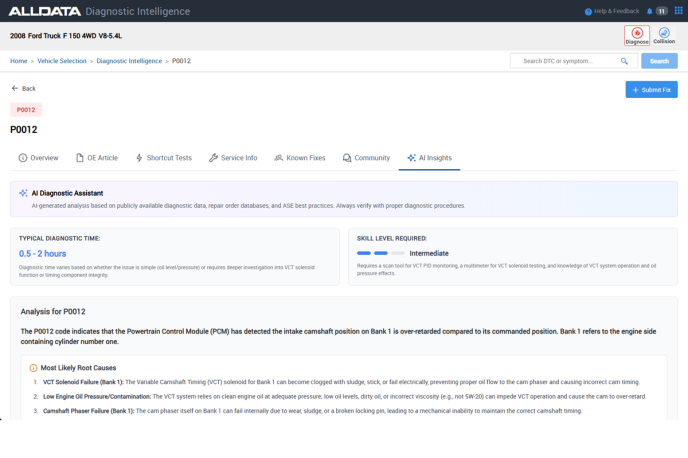Click the AI Diagnostic Assistant title
688x458 pixels.
click(67, 193)
